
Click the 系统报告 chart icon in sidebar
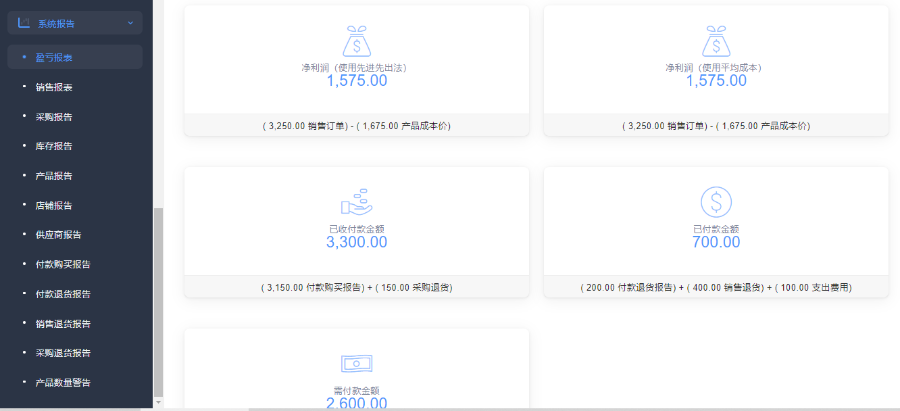click(x=24, y=23)
